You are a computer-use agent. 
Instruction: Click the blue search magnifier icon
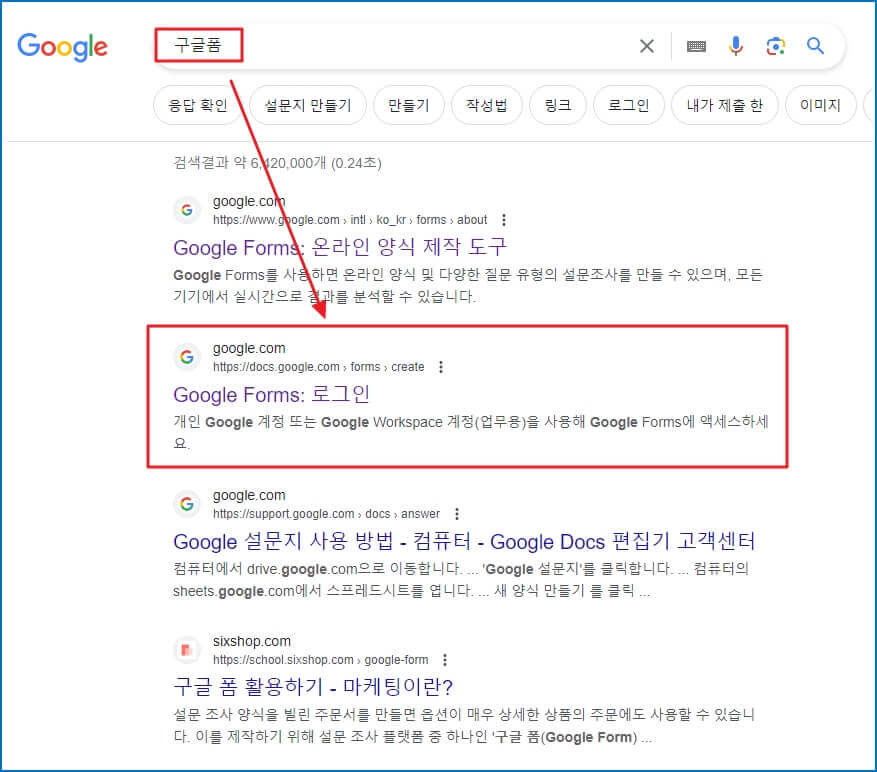click(x=815, y=45)
